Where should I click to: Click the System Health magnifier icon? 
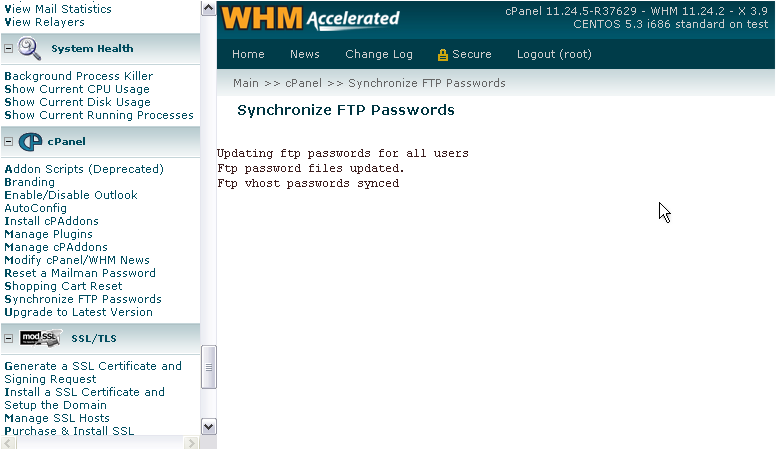click(29, 49)
